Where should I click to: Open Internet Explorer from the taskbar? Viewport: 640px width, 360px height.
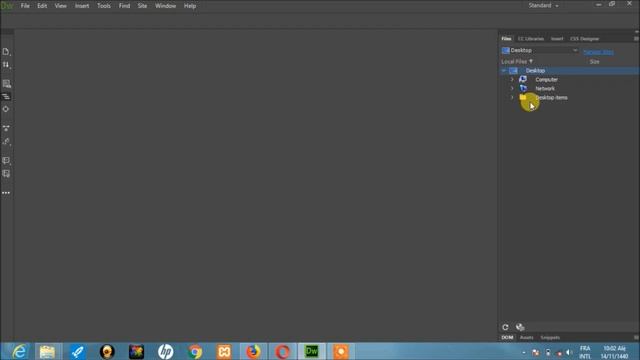pyautogui.click(x=19, y=351)
